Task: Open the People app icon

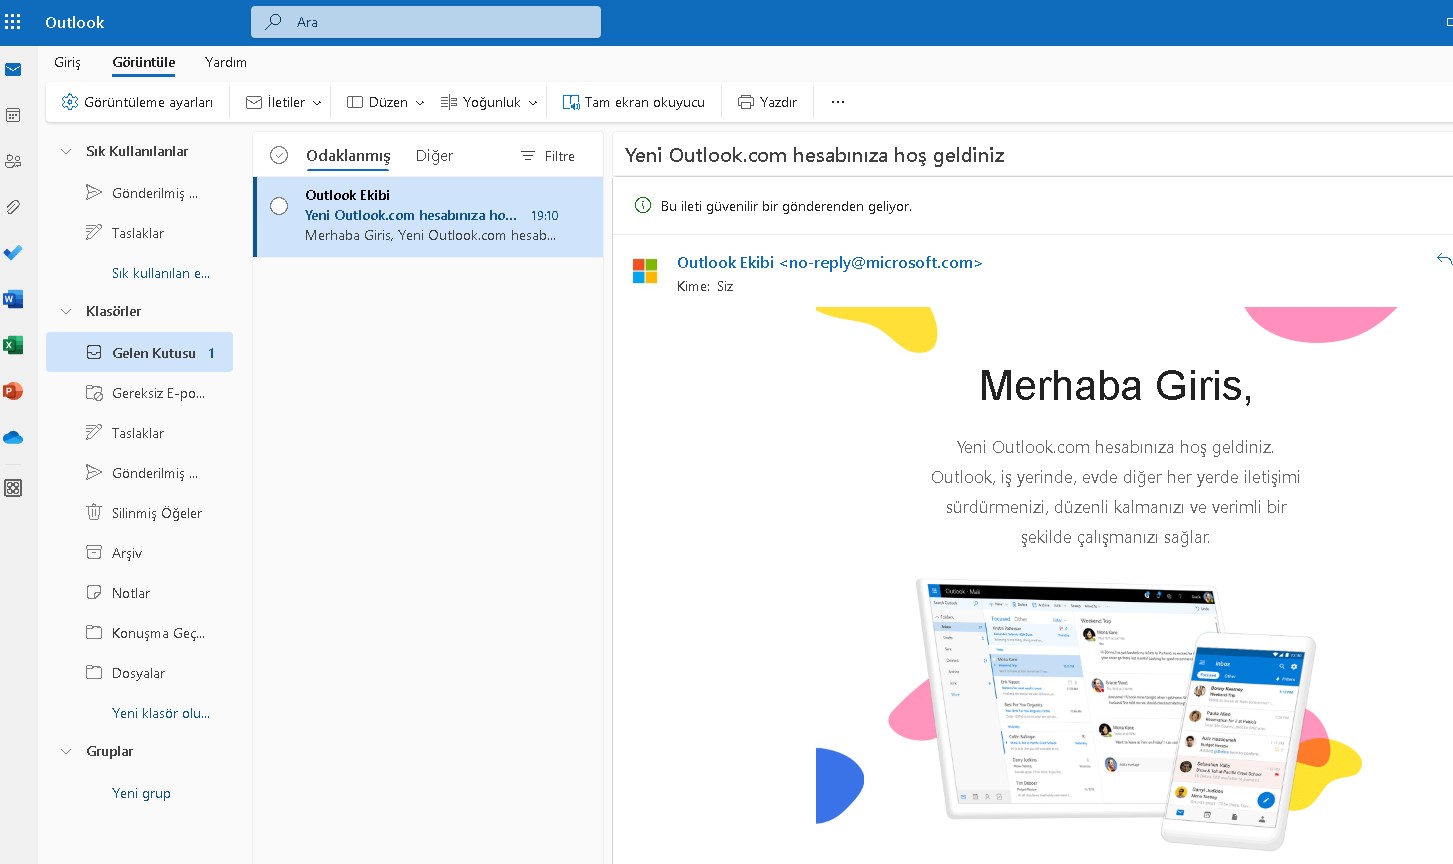Action: pos(13,161)
